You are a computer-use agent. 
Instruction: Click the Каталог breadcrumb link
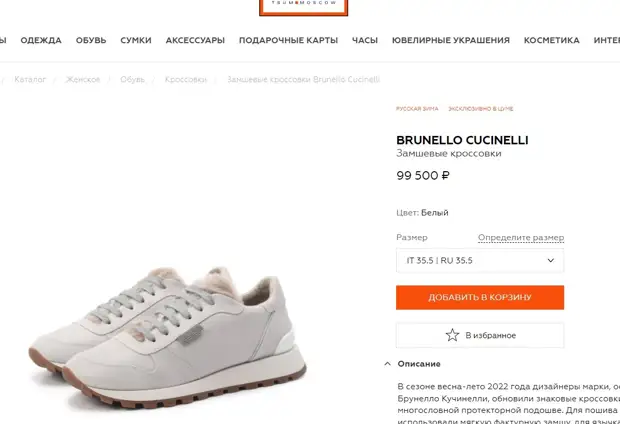click(30, 80)
